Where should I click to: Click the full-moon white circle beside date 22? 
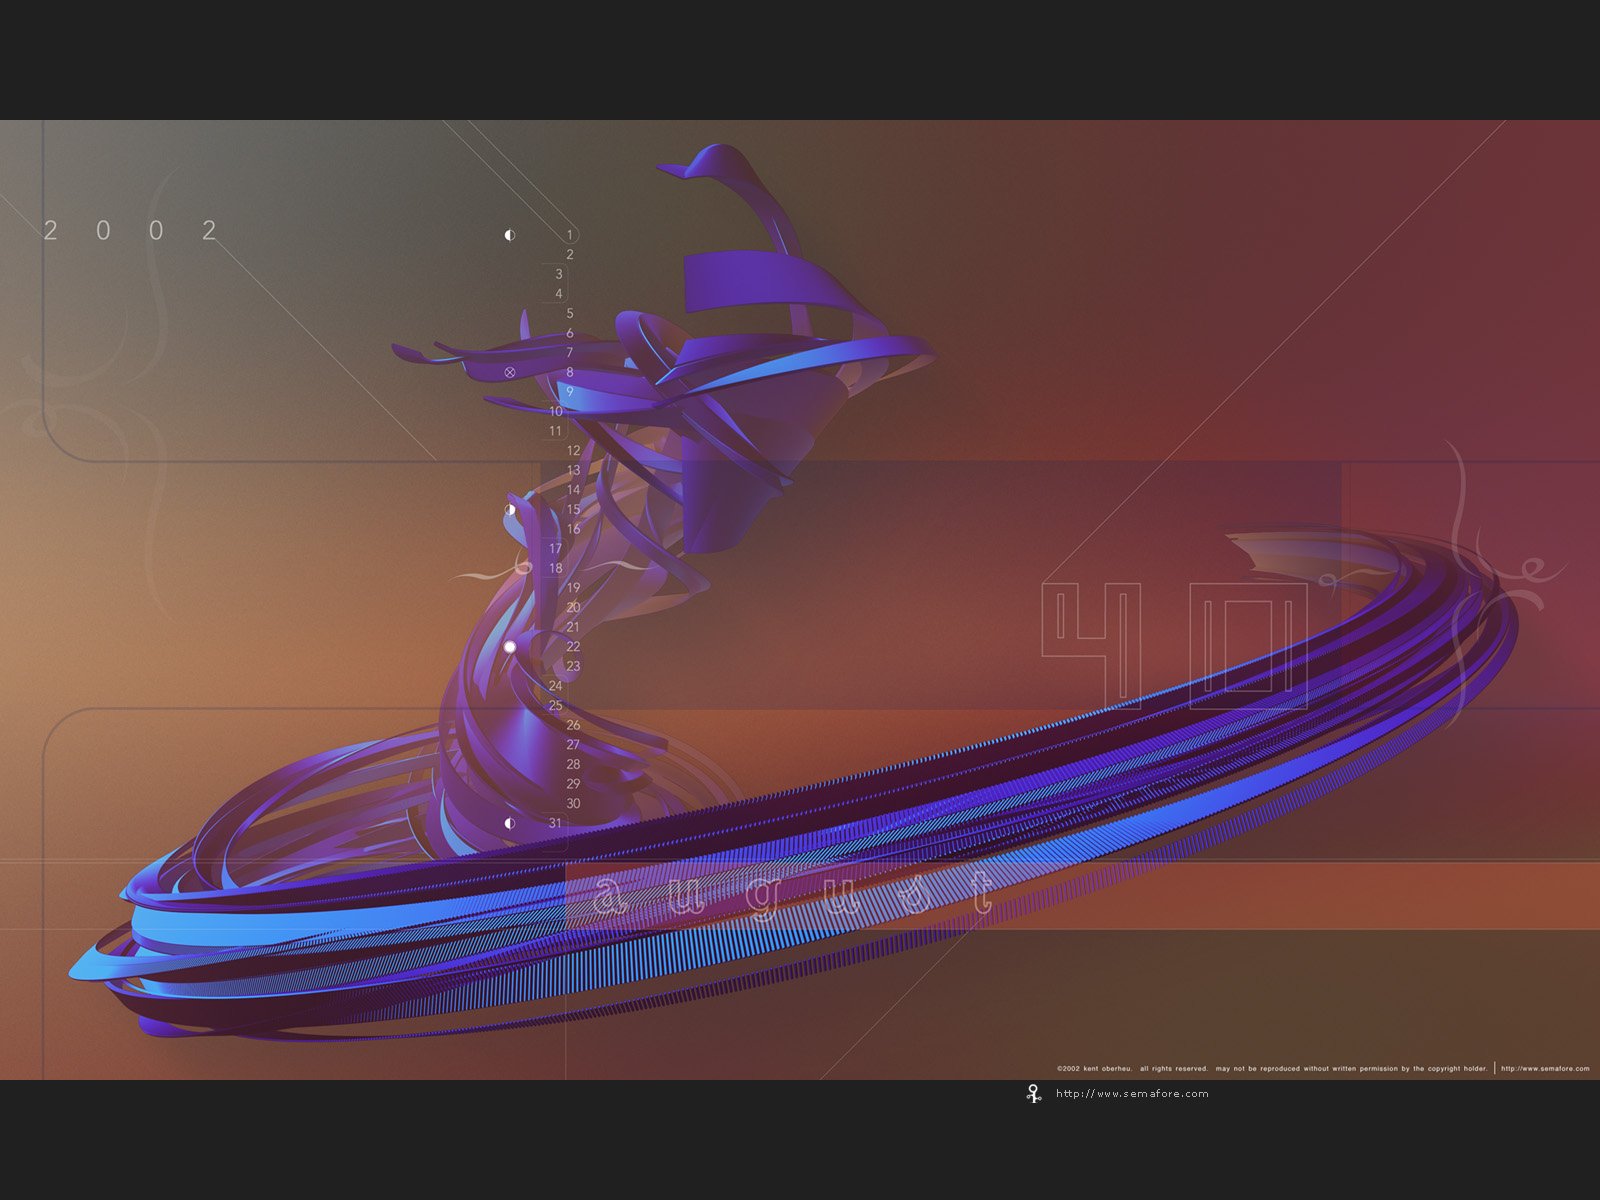pyautogui.click(x=510, y=647)
